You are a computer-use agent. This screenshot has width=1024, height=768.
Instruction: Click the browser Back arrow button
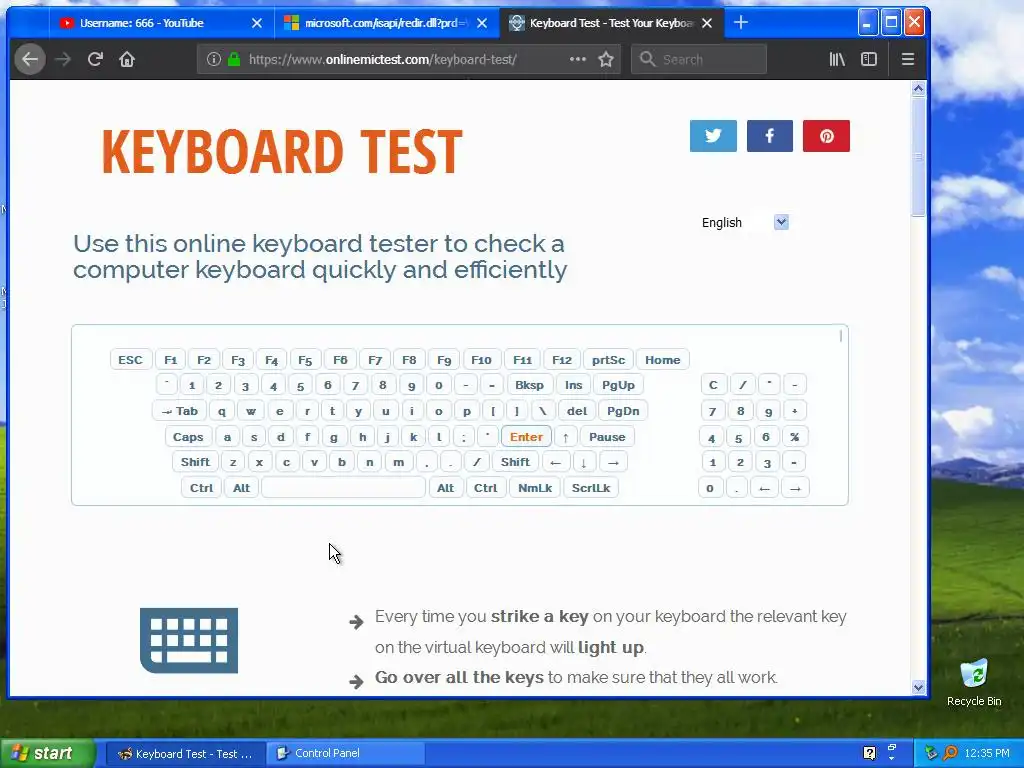coord(30,59)
